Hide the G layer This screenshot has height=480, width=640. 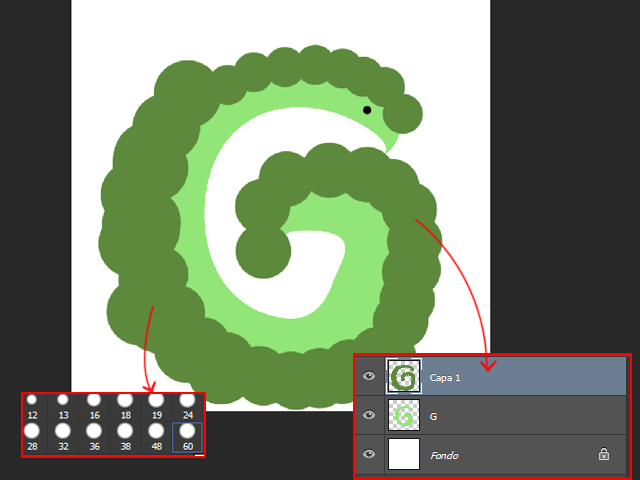coord(369,415)
